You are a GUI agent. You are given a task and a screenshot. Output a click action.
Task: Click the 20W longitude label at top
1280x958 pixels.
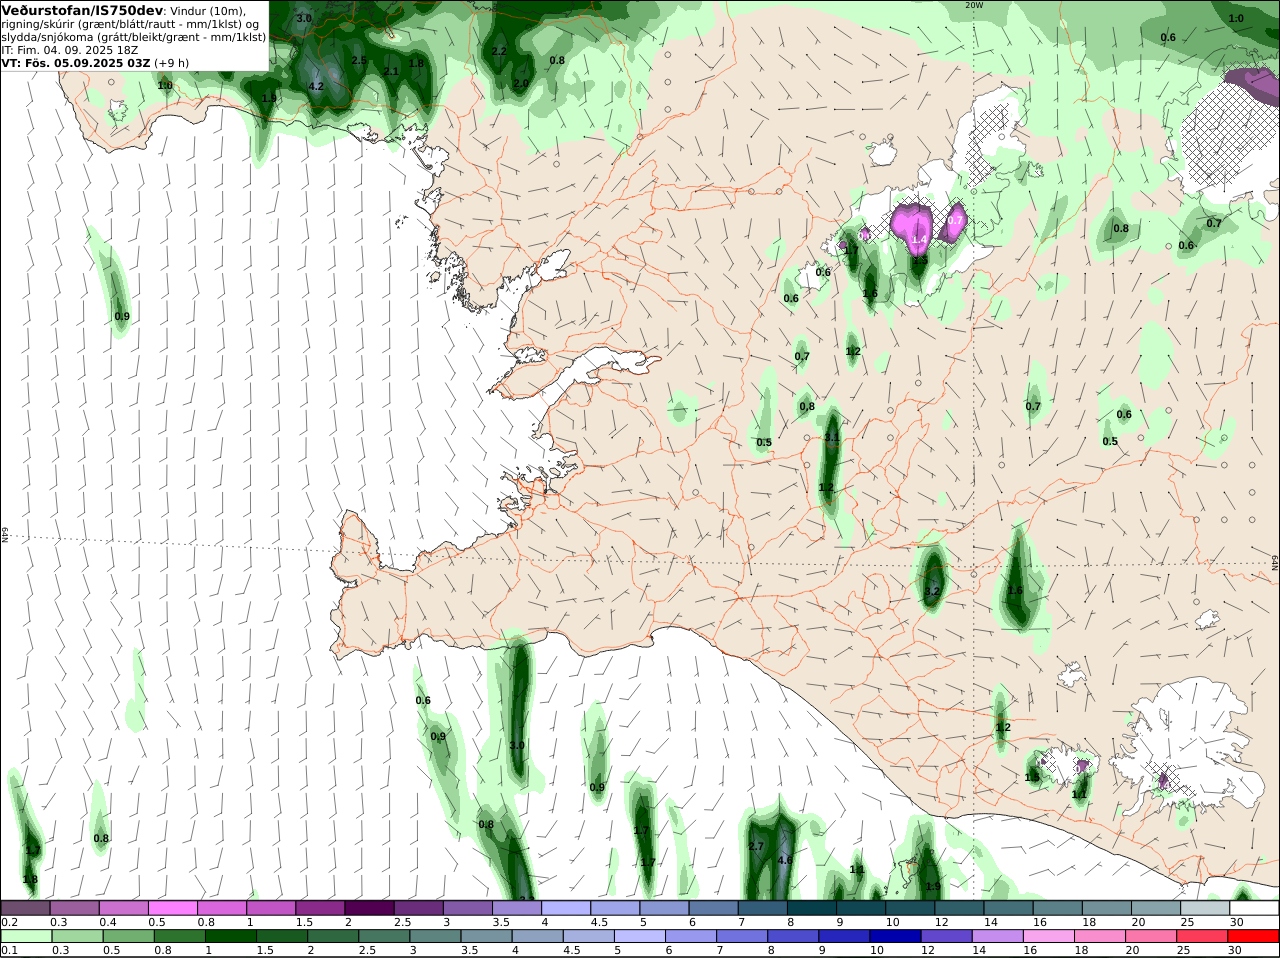click(974, 4)
